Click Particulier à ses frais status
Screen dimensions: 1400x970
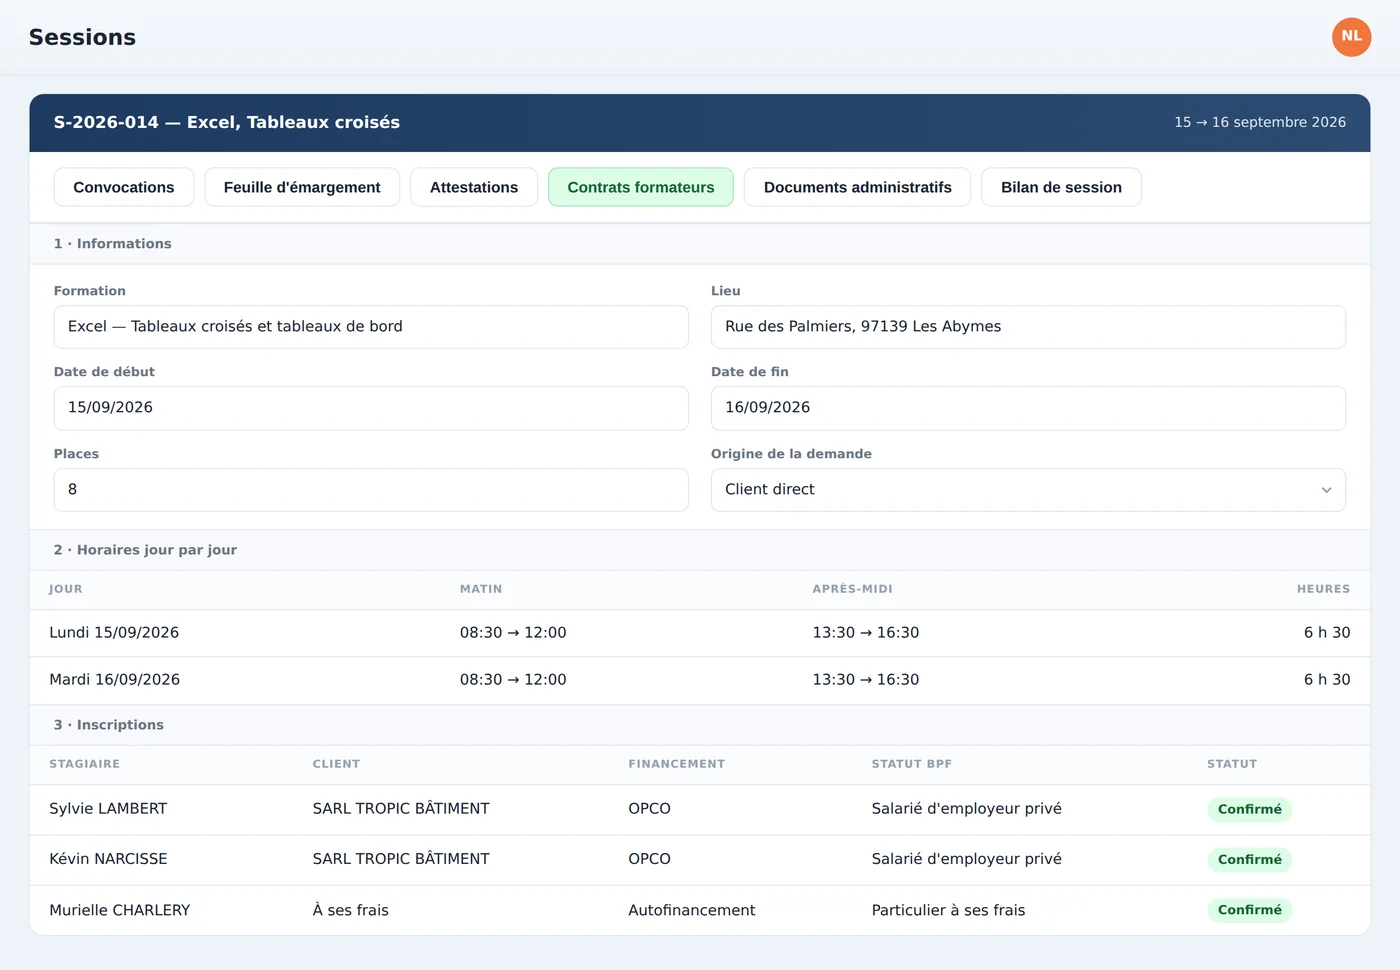948,910
